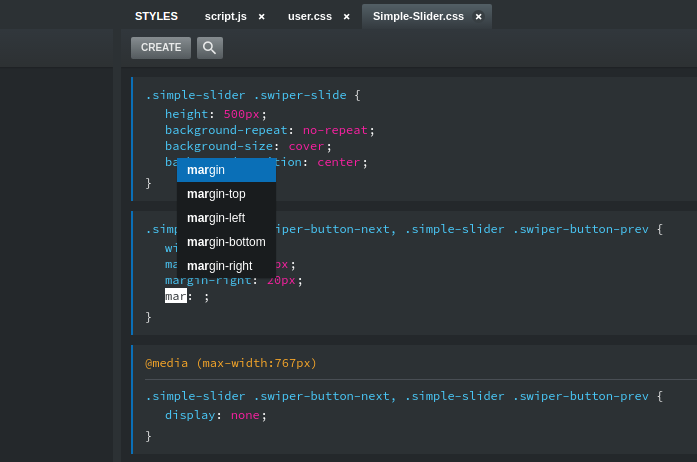Click the background-size cover value
Image resolution: width=697 pixels, height=462 pixels.
click(307, 146)
